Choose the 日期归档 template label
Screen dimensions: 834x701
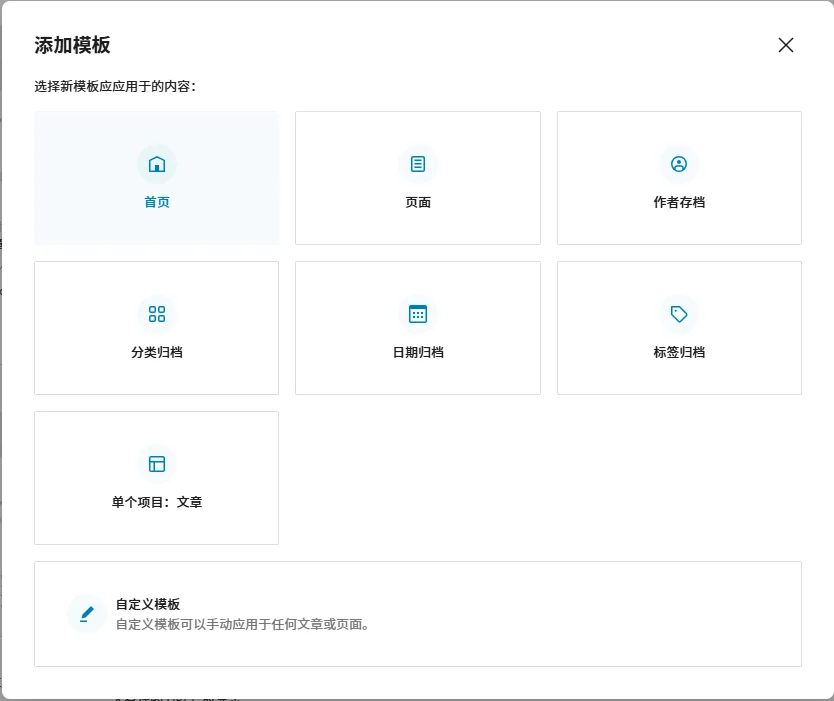click(418, 352)
